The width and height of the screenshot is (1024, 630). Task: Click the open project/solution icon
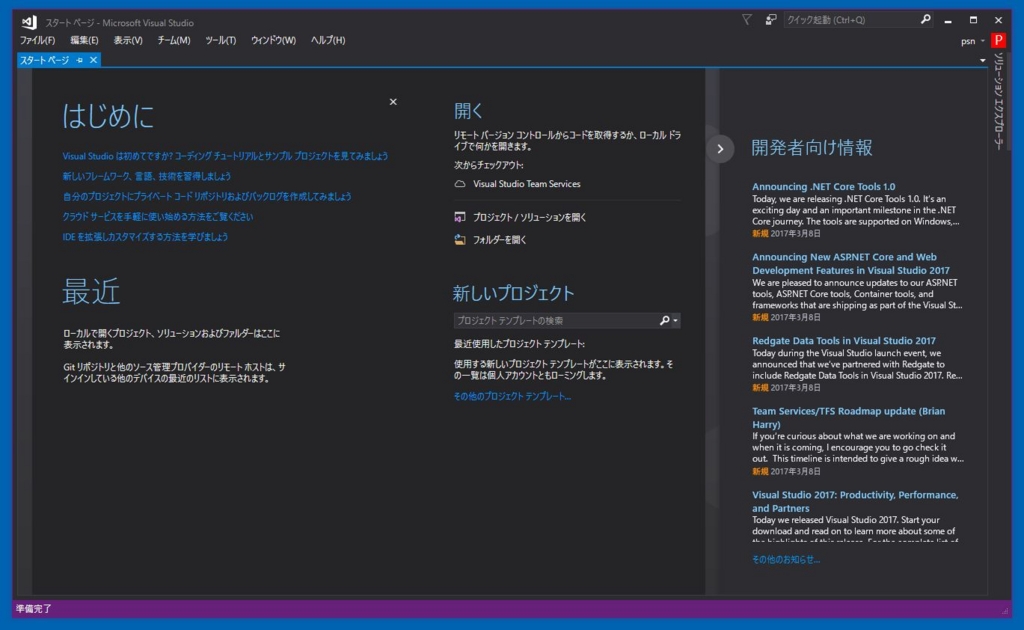point(460,217)
